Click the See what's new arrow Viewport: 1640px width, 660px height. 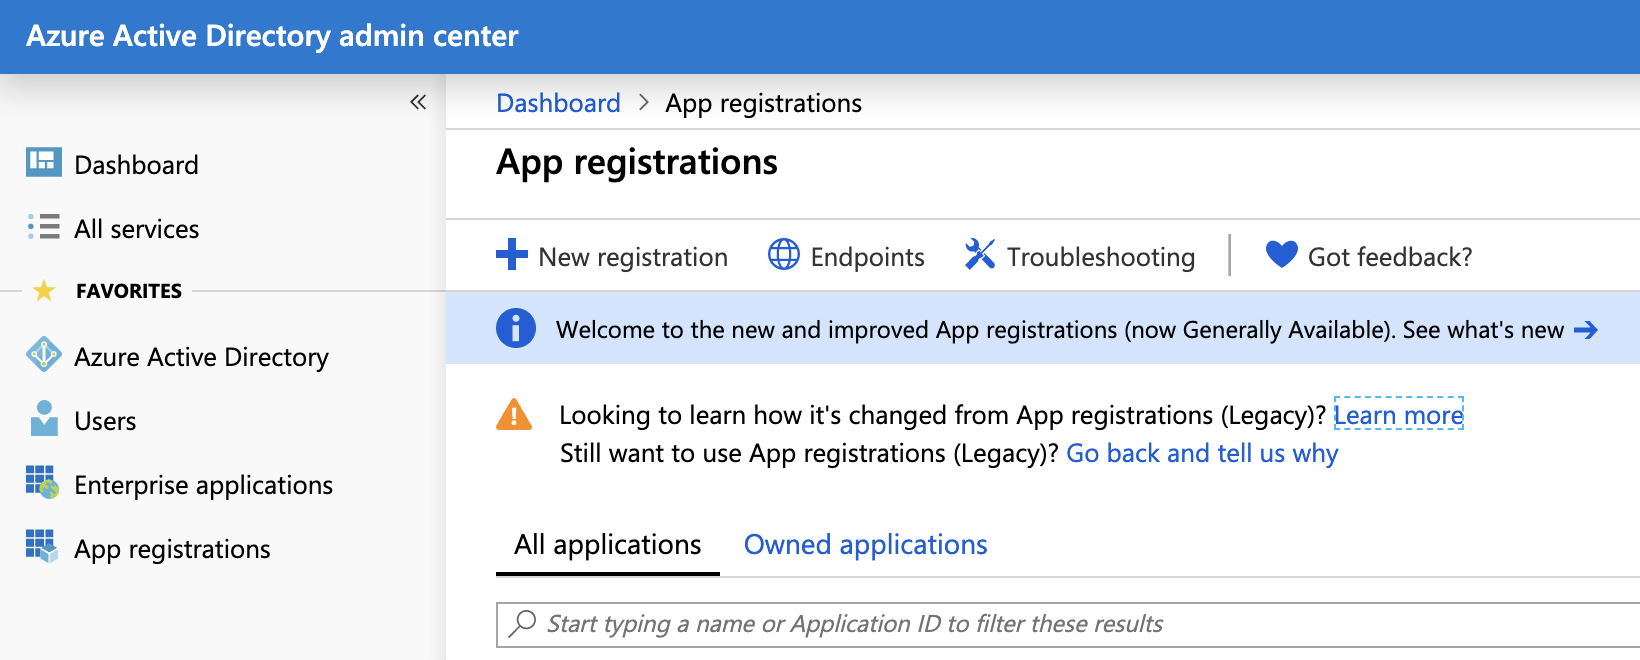1585,330
